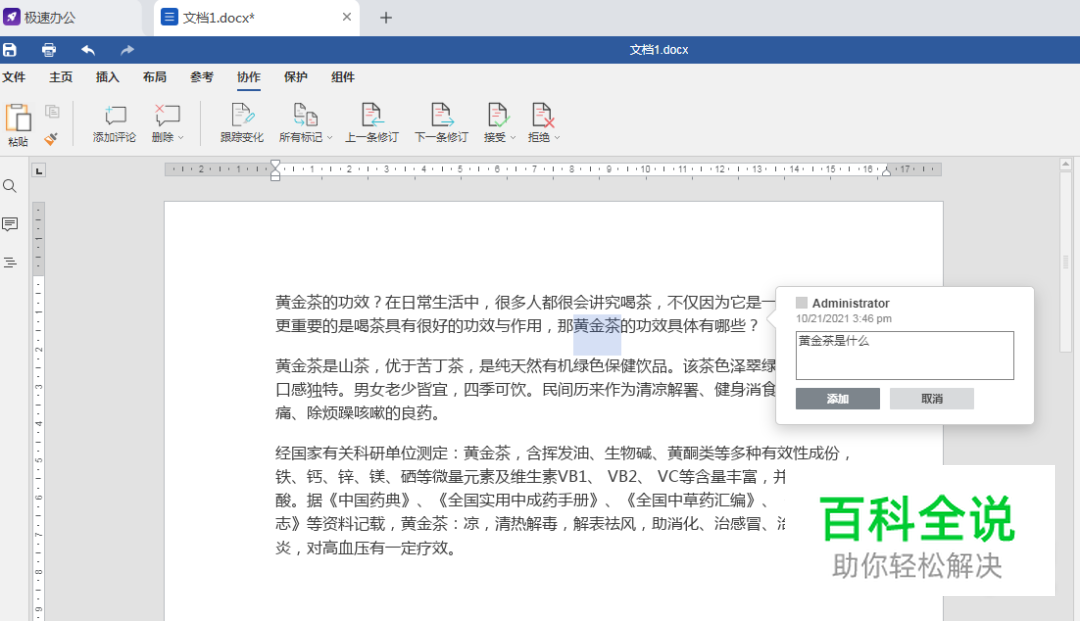Viewport: 1080px width, 621px height.
Task: Click the Undo arrow icon
Action: click(88, 49)
